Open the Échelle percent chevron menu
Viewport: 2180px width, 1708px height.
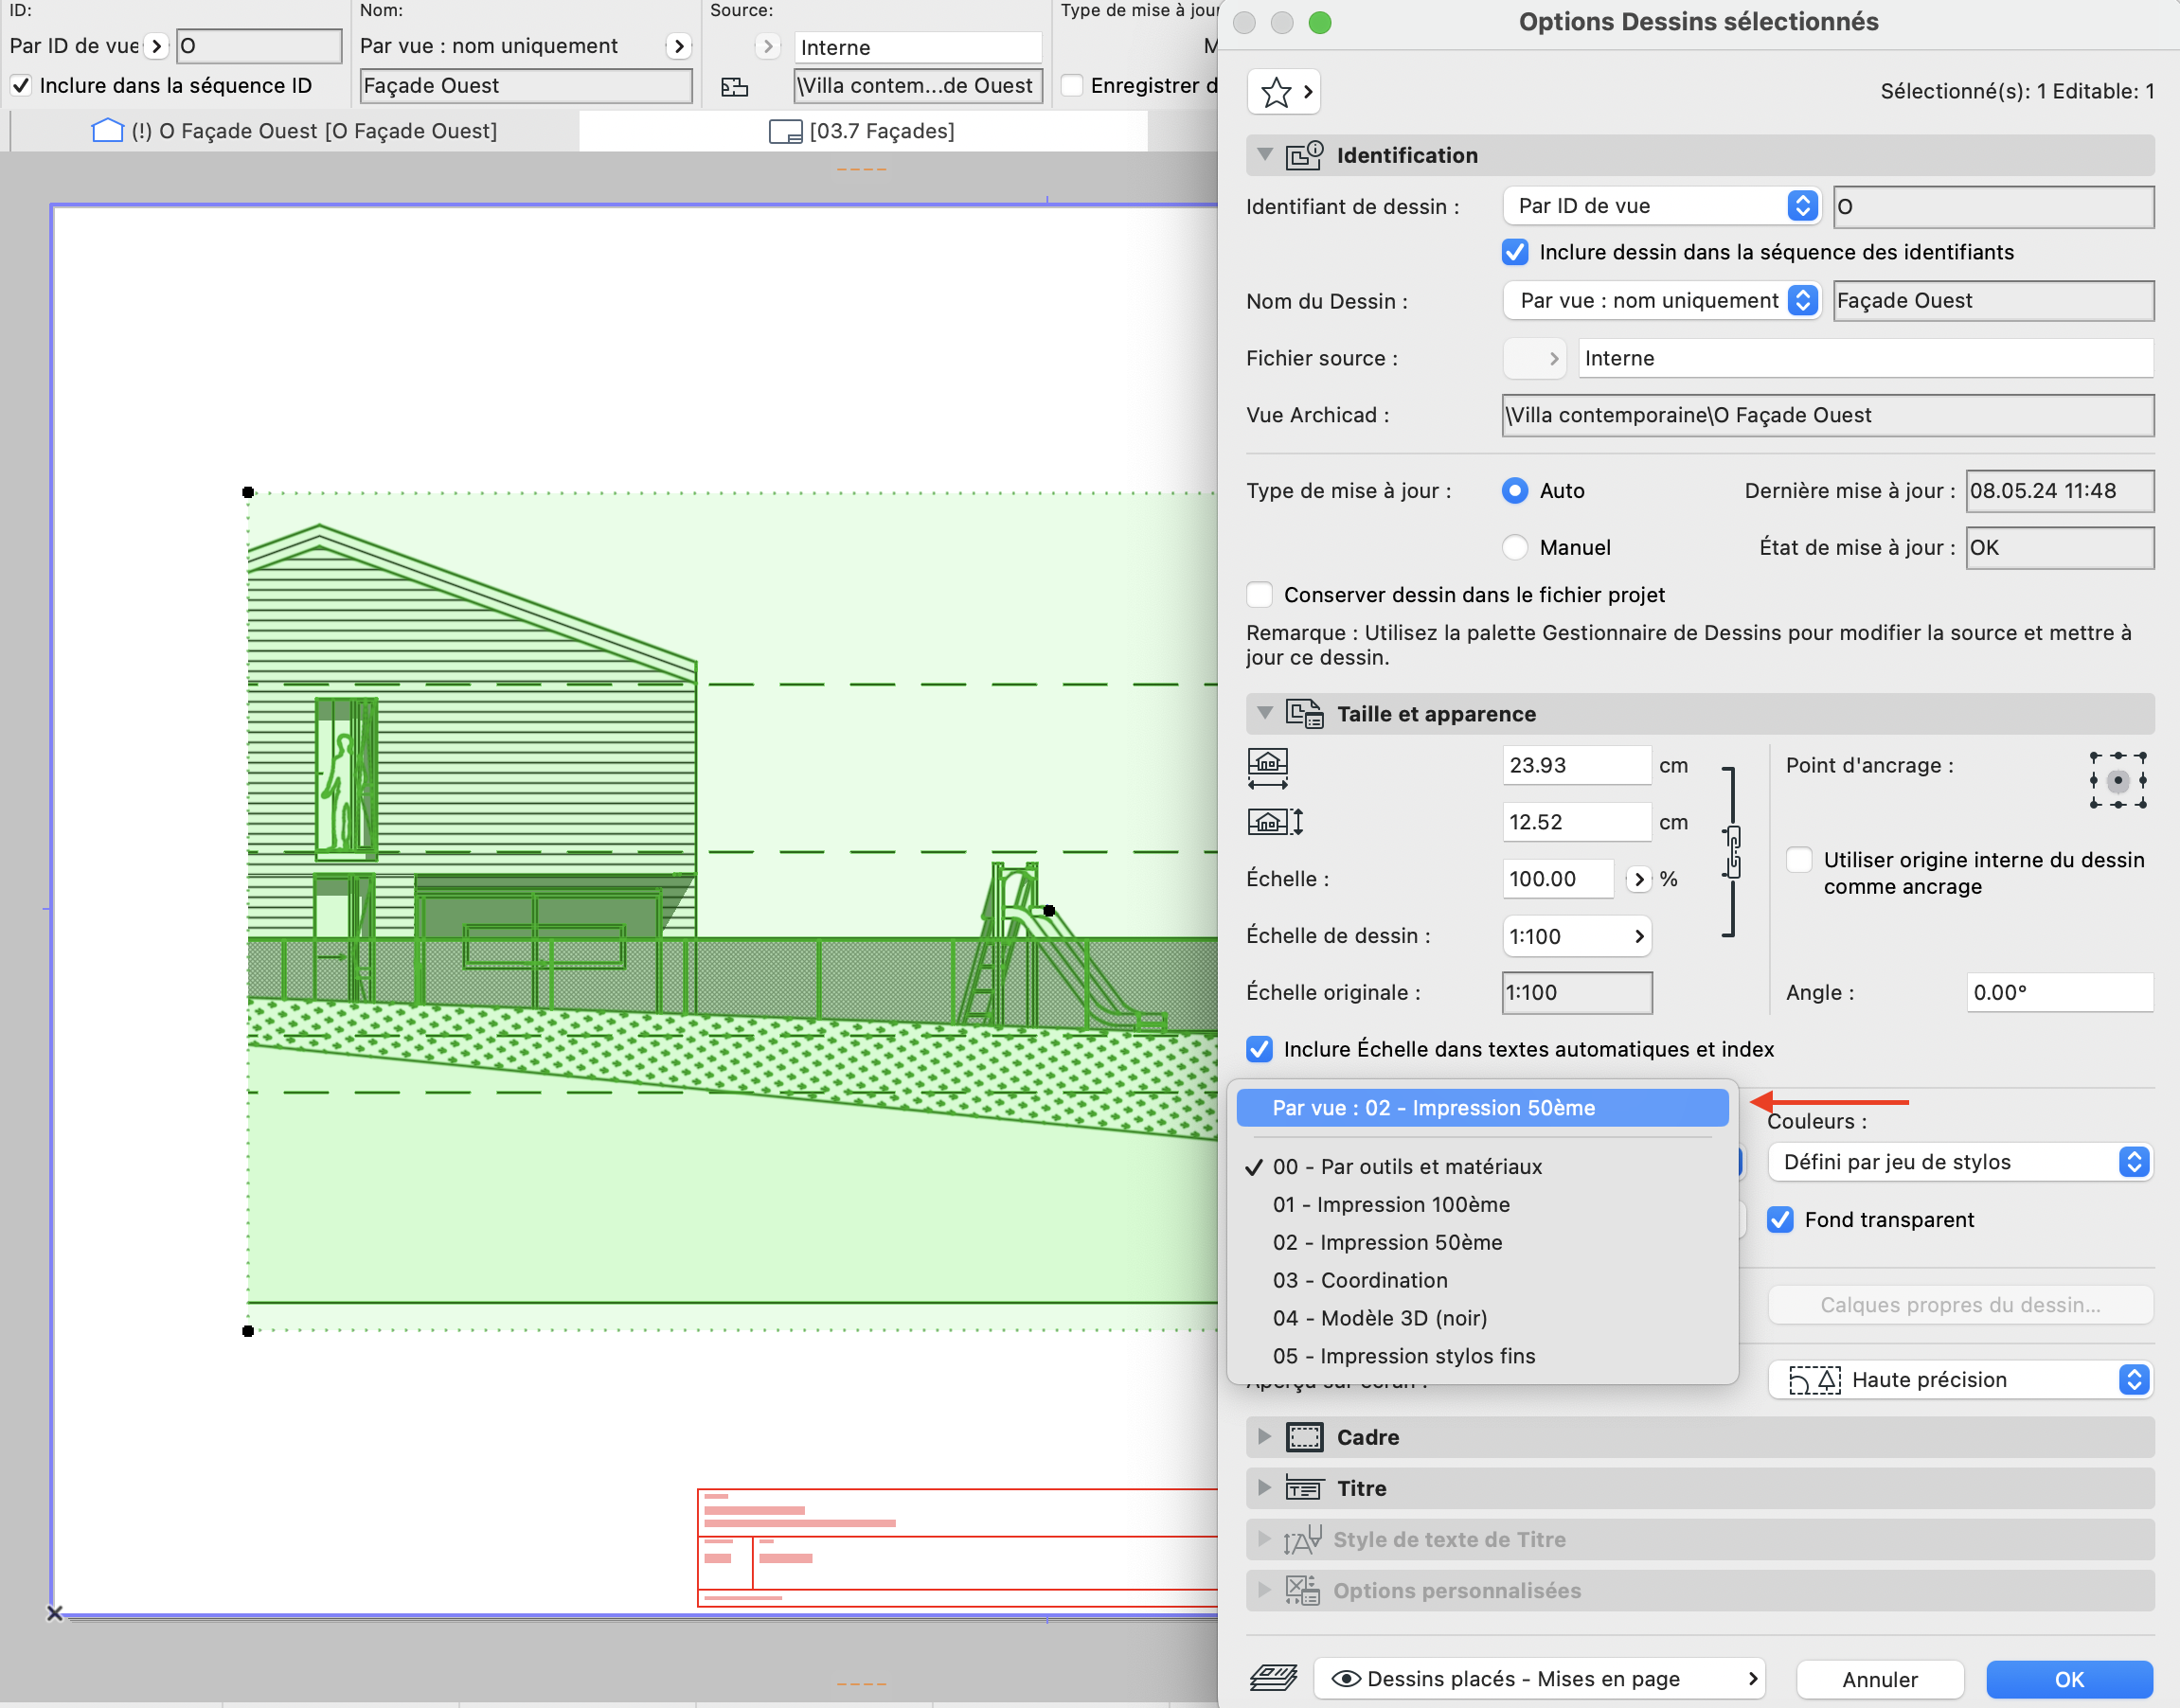tap(1638, 879)
